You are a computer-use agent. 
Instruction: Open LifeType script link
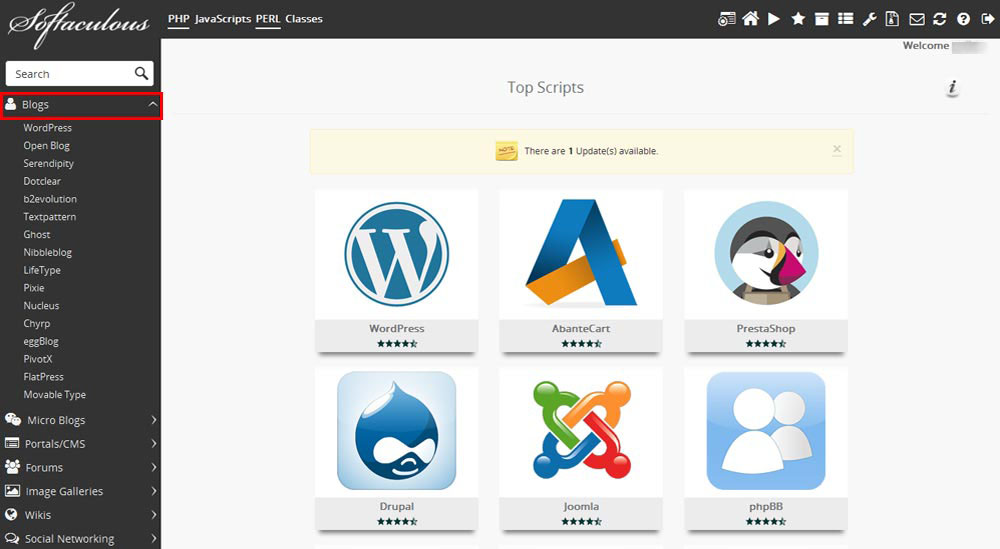pyautogui.click(x=42, y=270)
